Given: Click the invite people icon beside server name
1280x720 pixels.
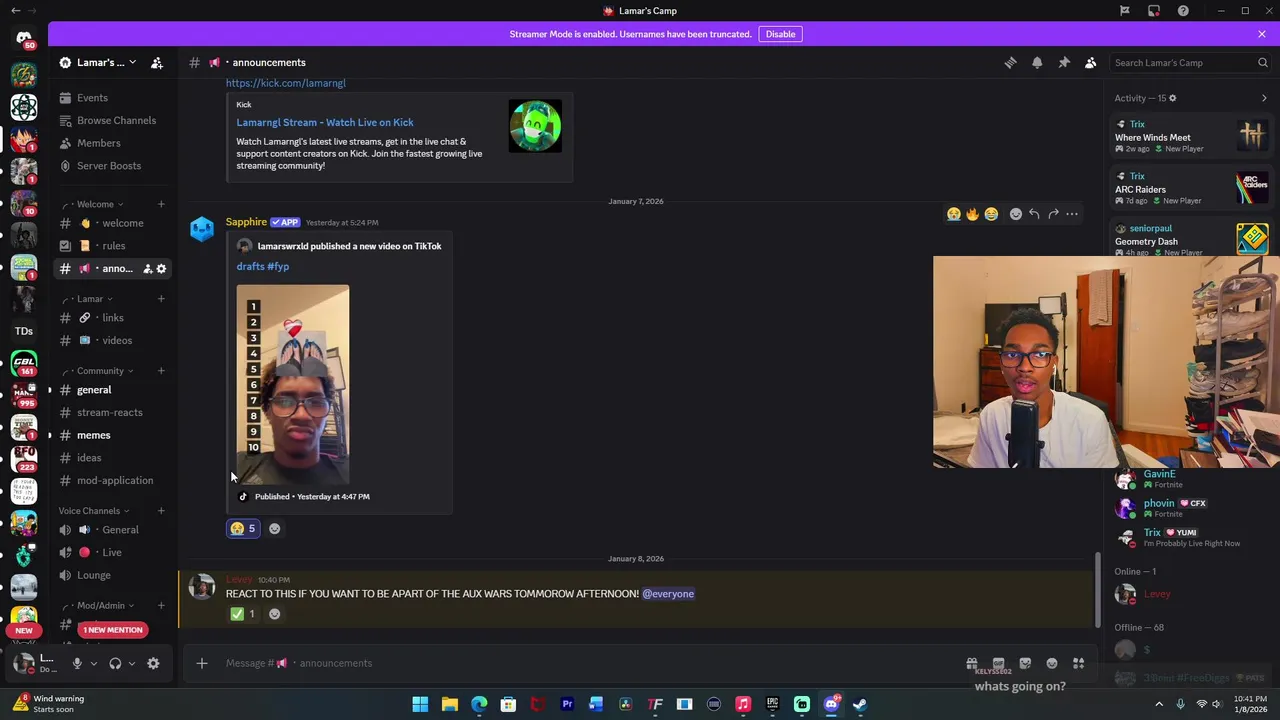Looking at the screenshot, I should point(157,62).
